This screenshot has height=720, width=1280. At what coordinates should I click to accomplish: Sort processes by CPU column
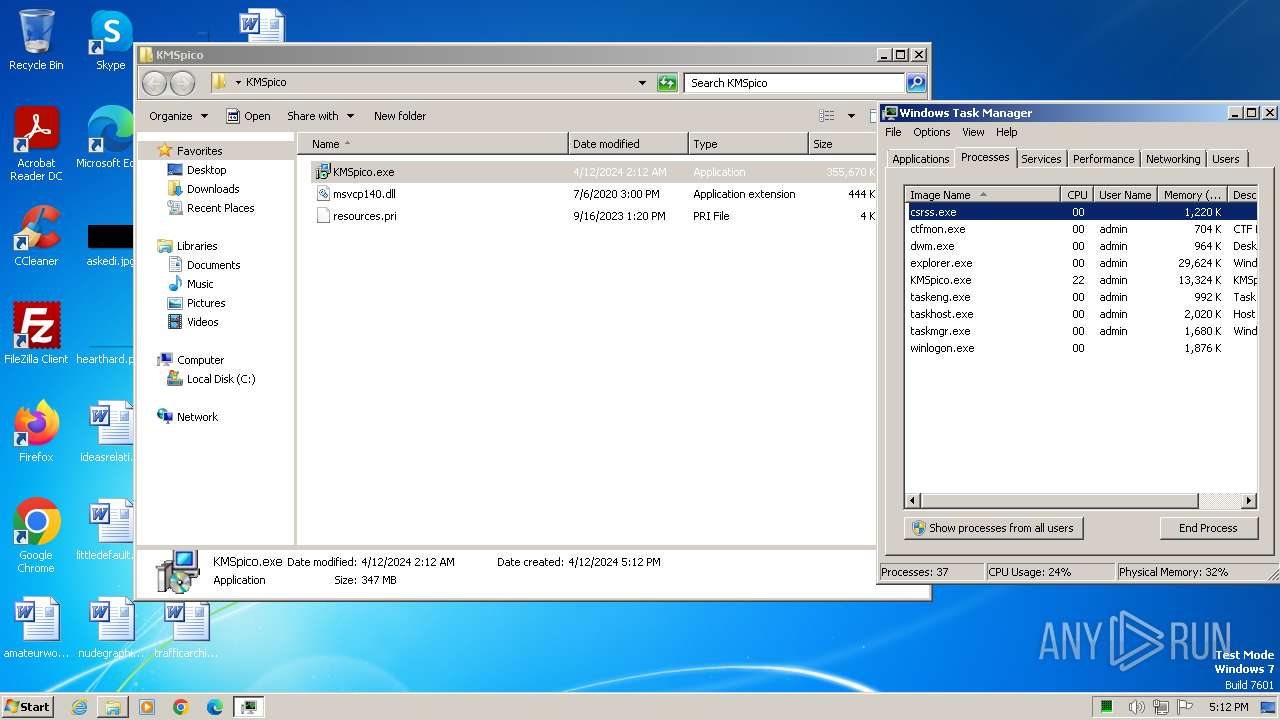tap(1076, 195)
